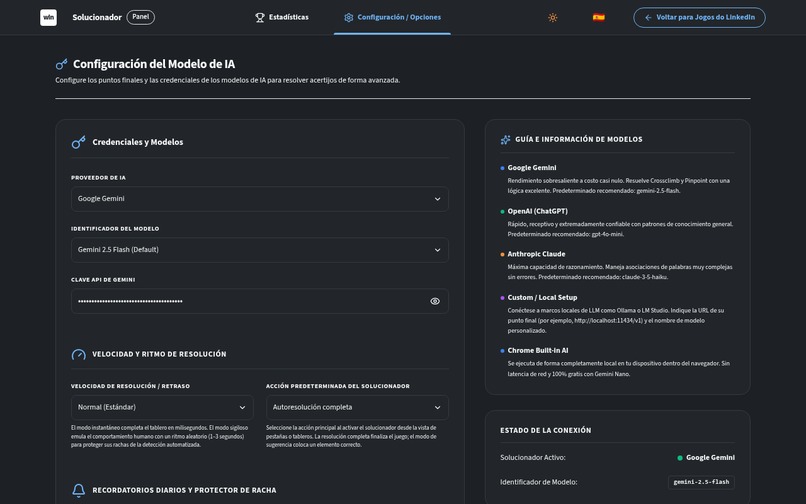Viewport: 806px width, 504px height.
Task: Click the Solucionador Activo label
Action: (x=533, y=457)
